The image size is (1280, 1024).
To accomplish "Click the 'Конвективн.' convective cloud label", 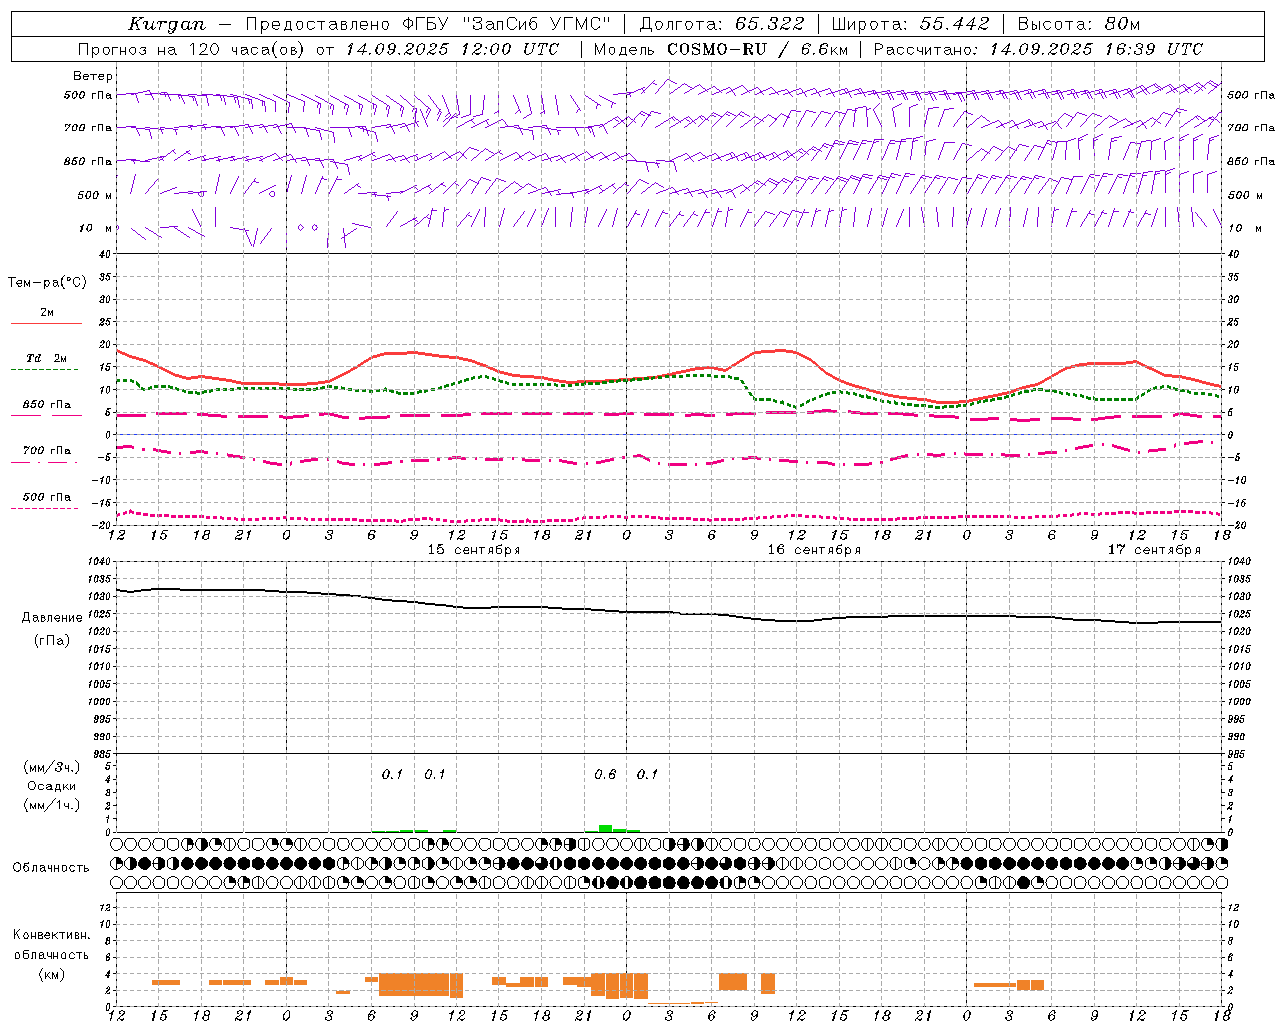I will (51, 935).
